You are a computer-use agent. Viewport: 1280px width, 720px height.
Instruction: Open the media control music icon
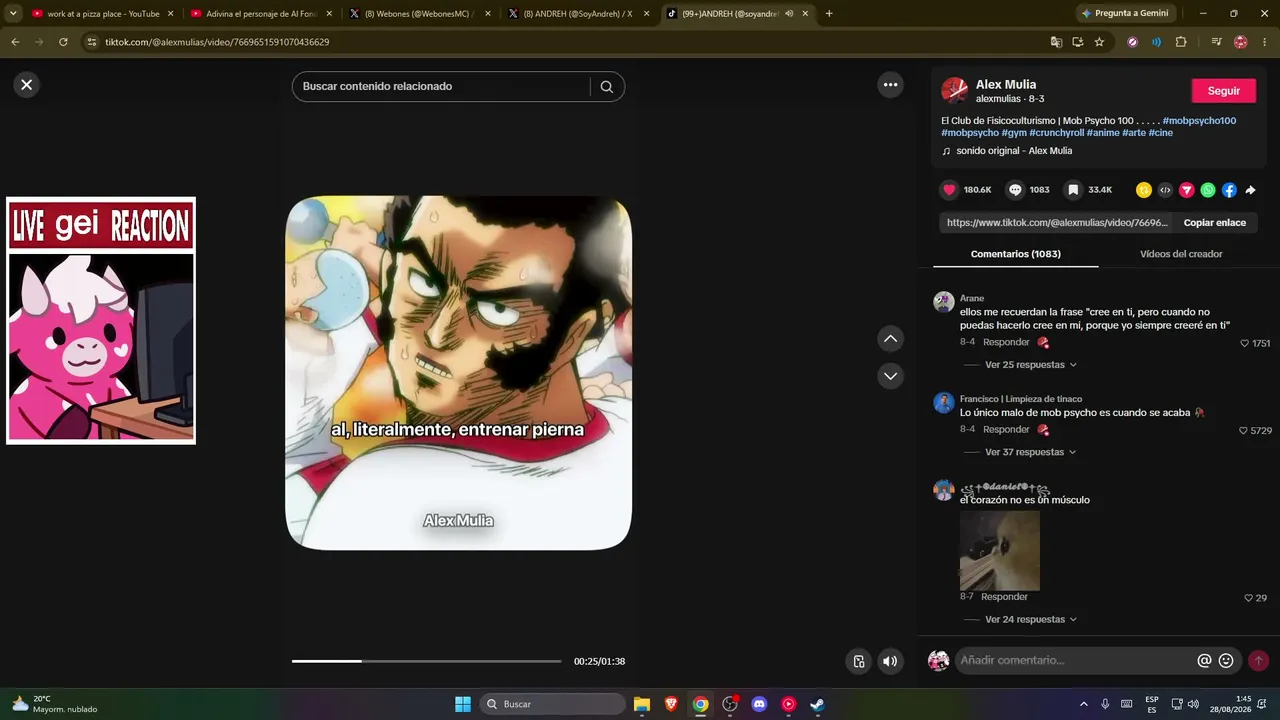[x=1216, y=42]
